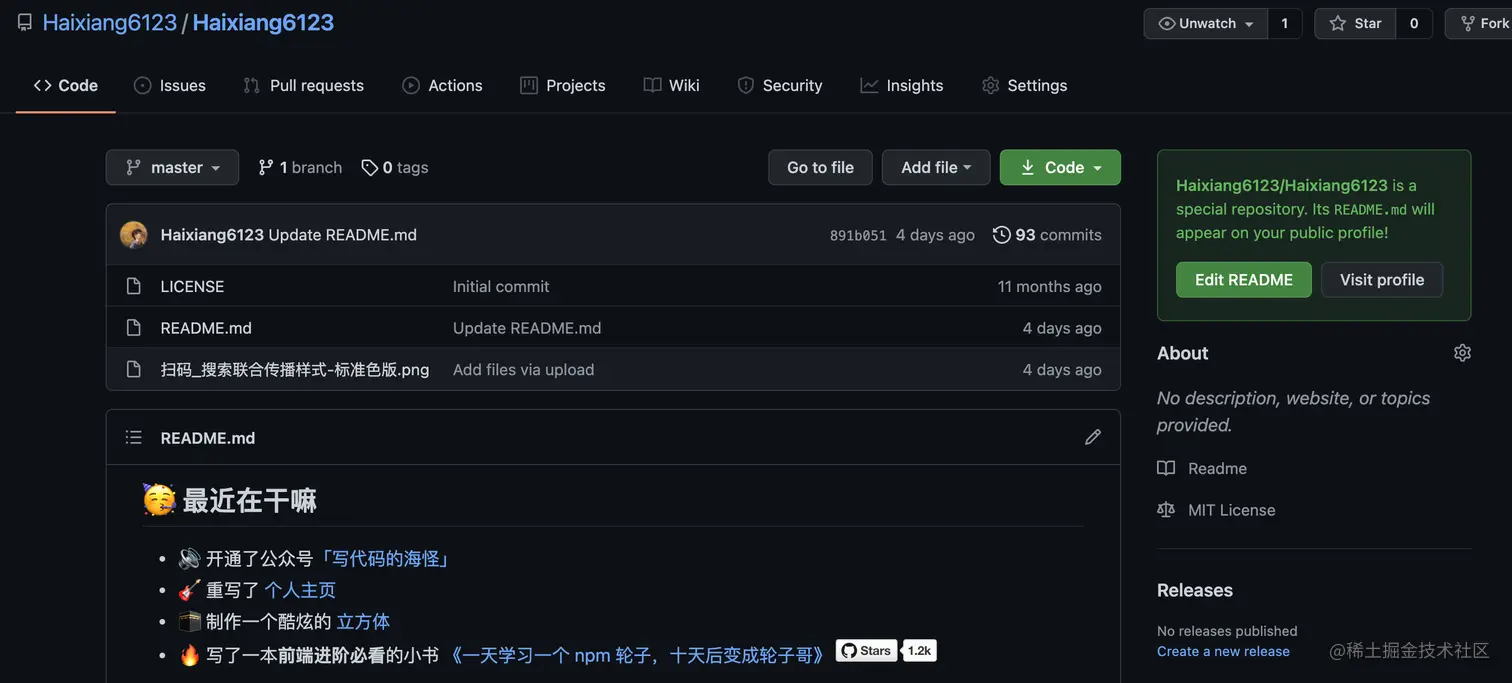This screenshot has width=1512, height=683.
Task: Click the tag icon beside 0 tags
Action: click(x=370, y=167)
